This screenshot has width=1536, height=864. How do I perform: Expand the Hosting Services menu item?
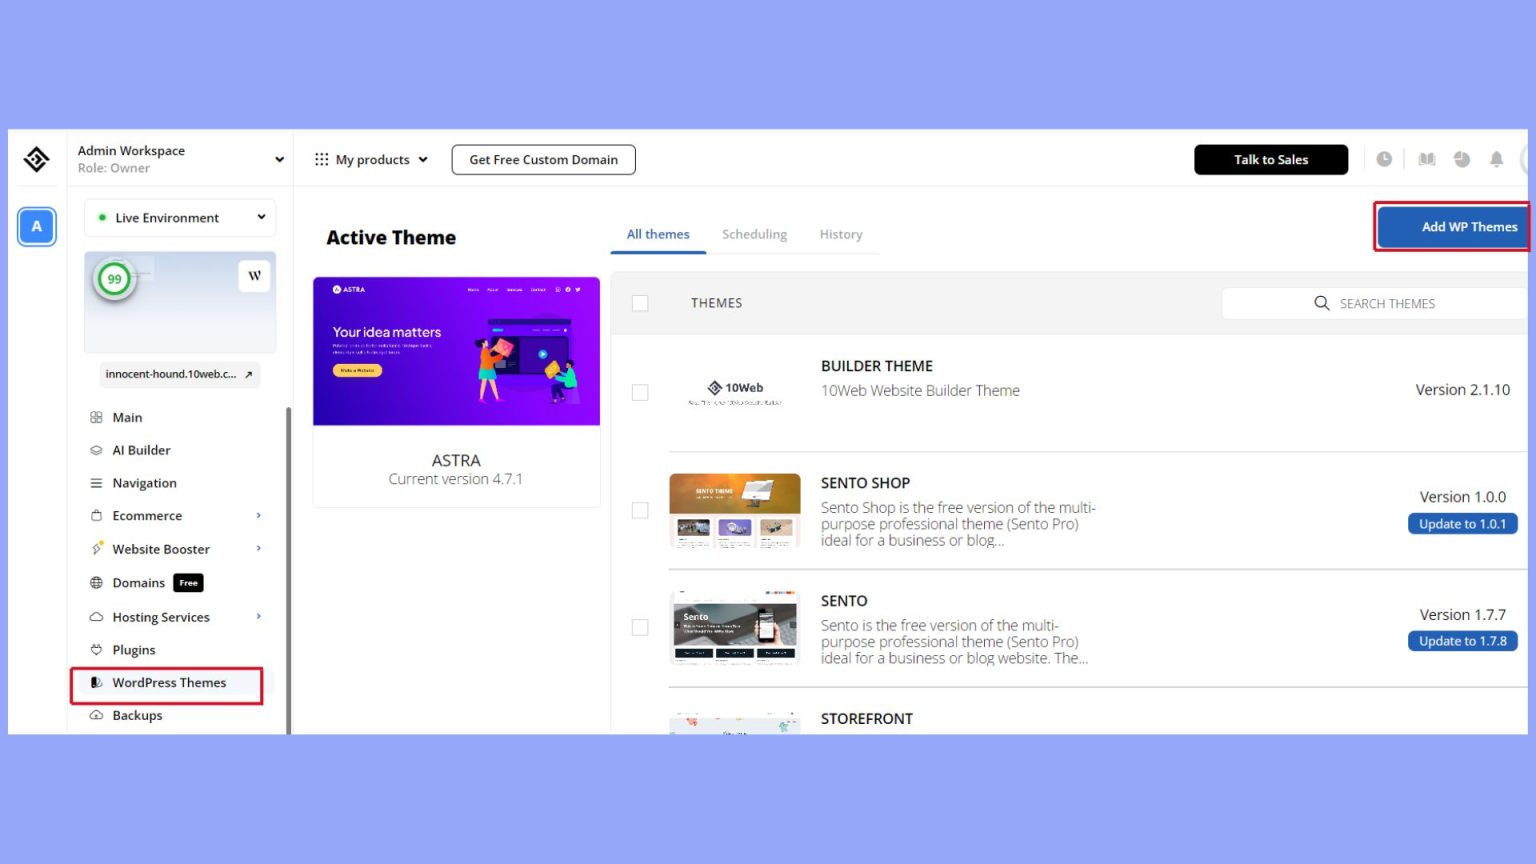[x=160, y=617]
